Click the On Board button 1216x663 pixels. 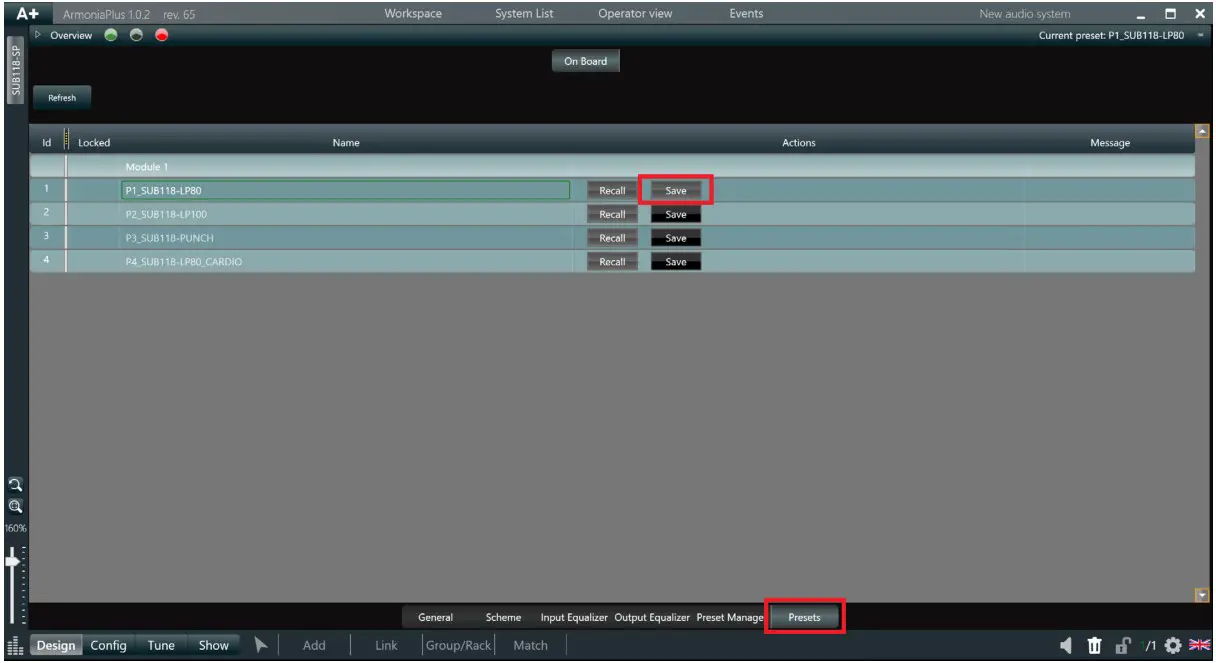[x=585, y=61]
